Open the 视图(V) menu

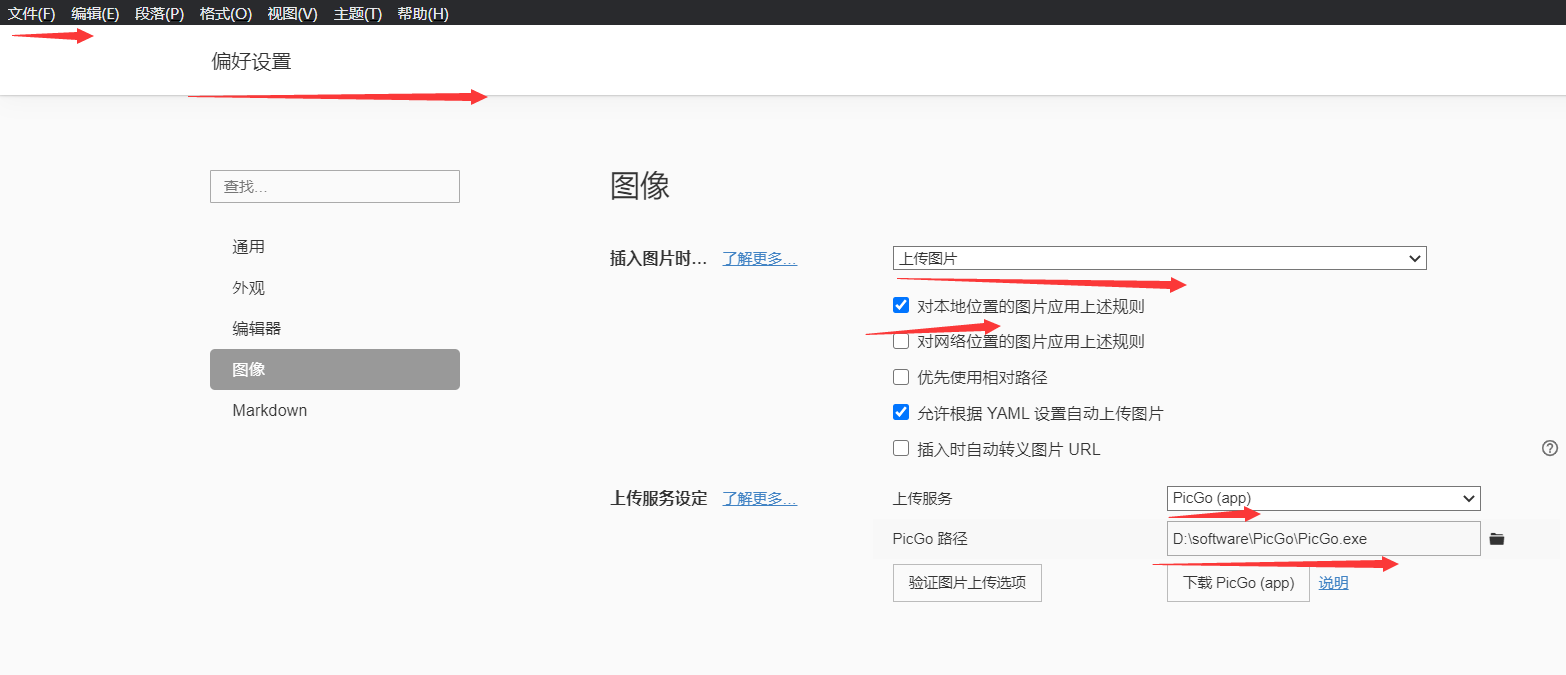point(292,13)
